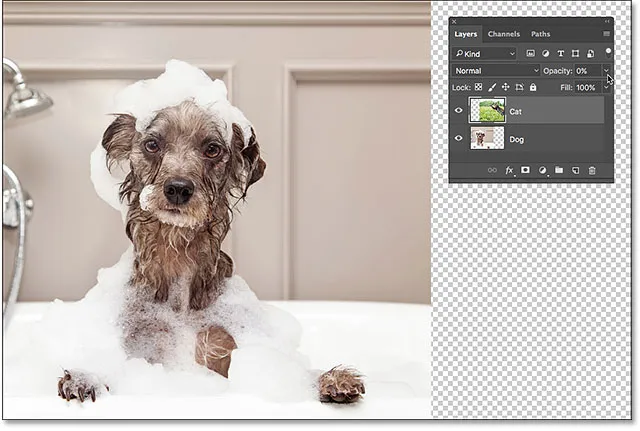
Task: Open the Normal blend mode dropdown
Action: (495, 71)
